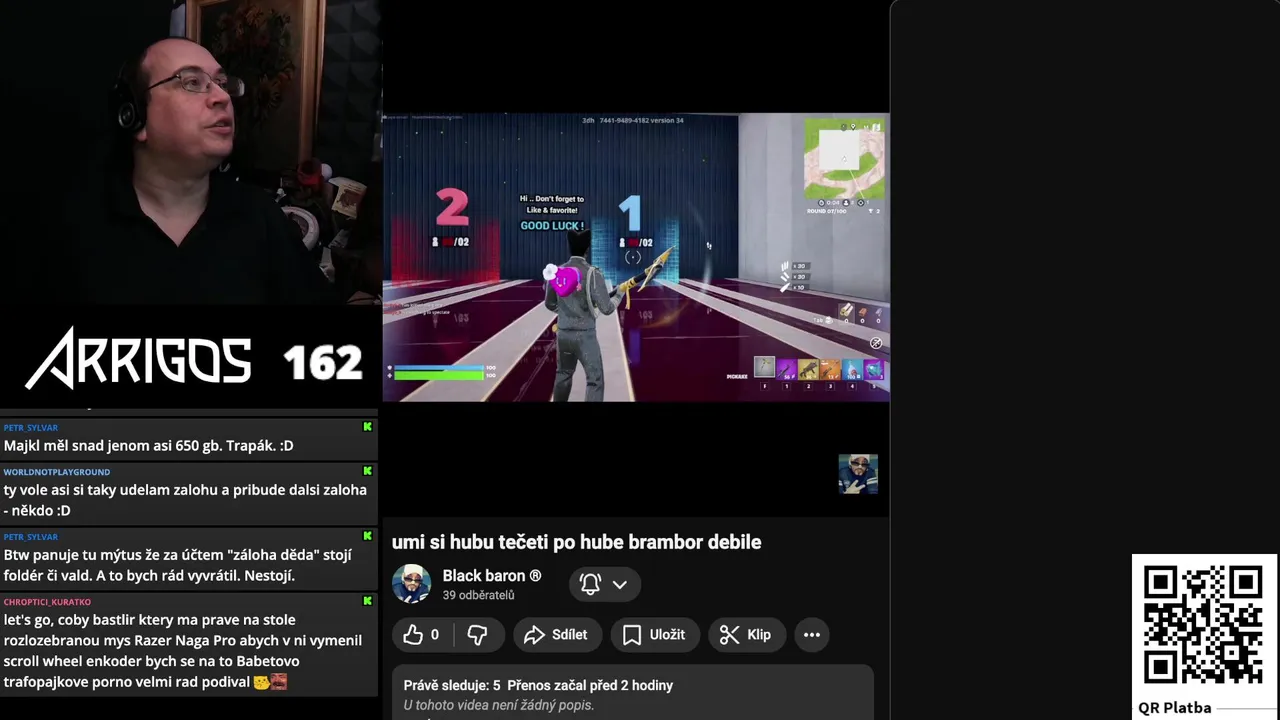Click the QR Platba code image
The height and width of the screenshot is (720, 1280).
(1204, 626)
